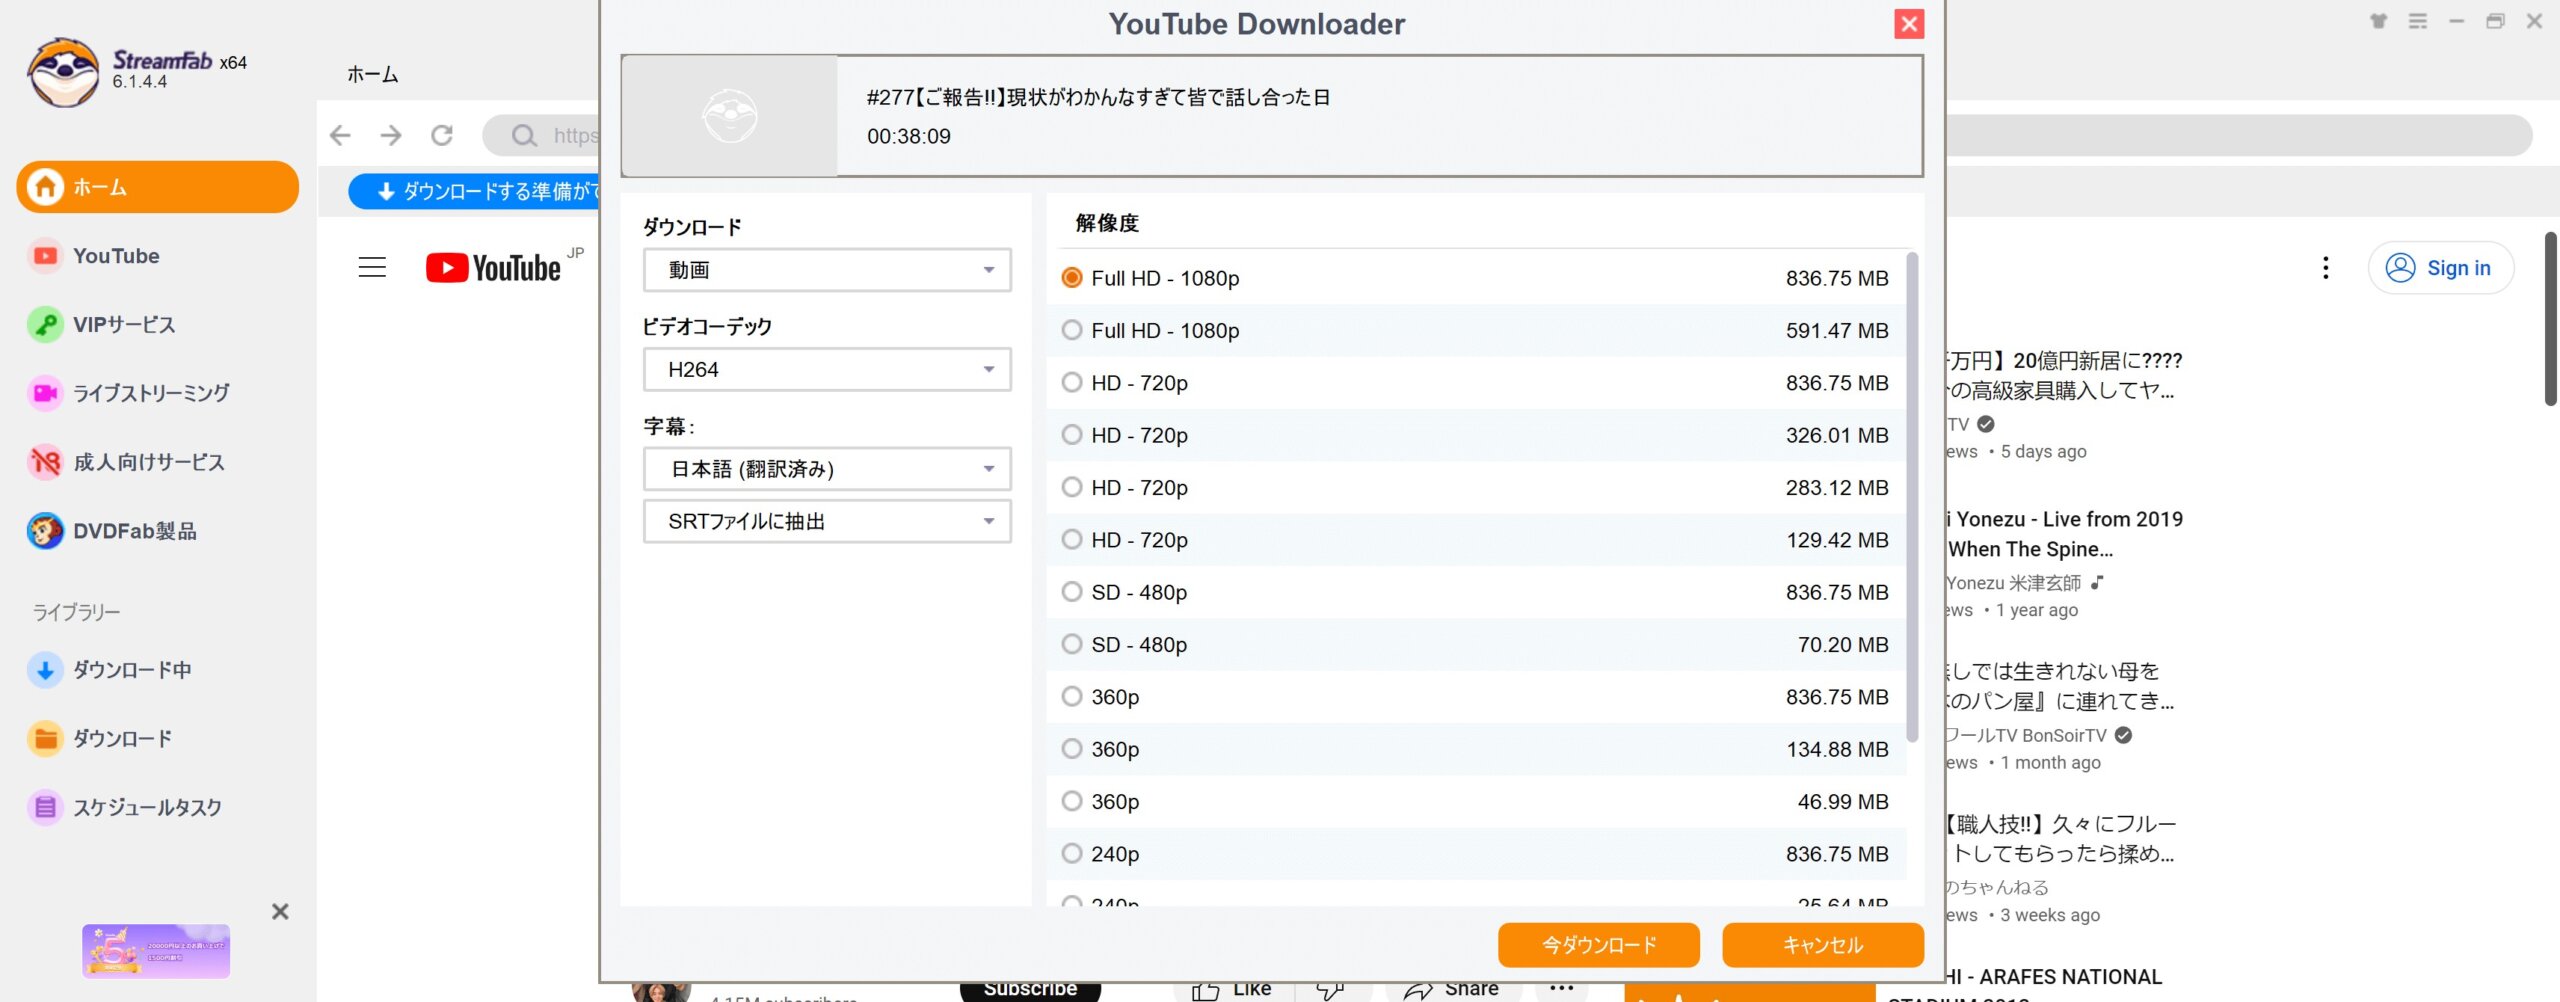Screen dimensions: 2560x1002
Task: Open video codec dropdown H264
Action: 827,369
